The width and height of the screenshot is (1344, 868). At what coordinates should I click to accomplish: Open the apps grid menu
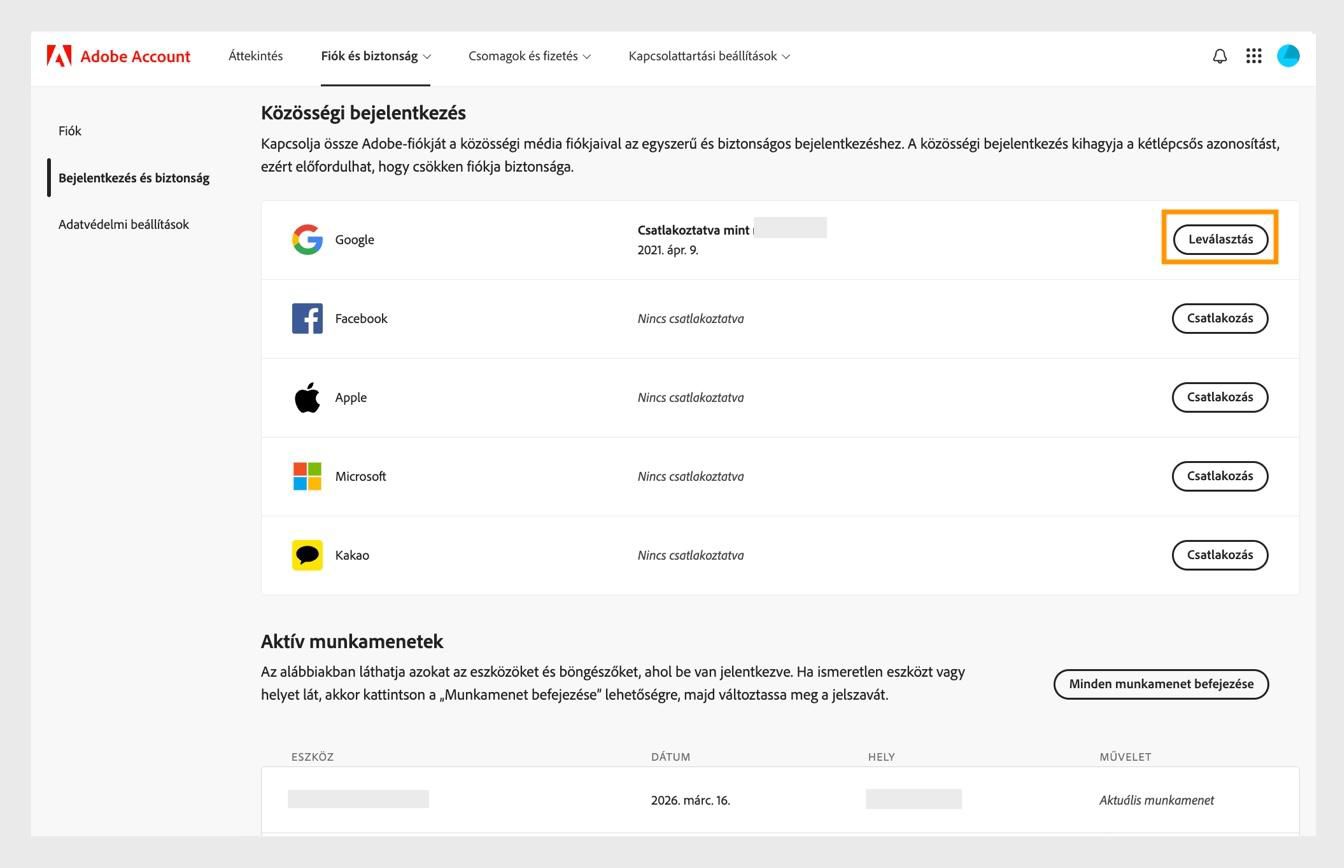pyautogui.click(x=1253, y=56)
